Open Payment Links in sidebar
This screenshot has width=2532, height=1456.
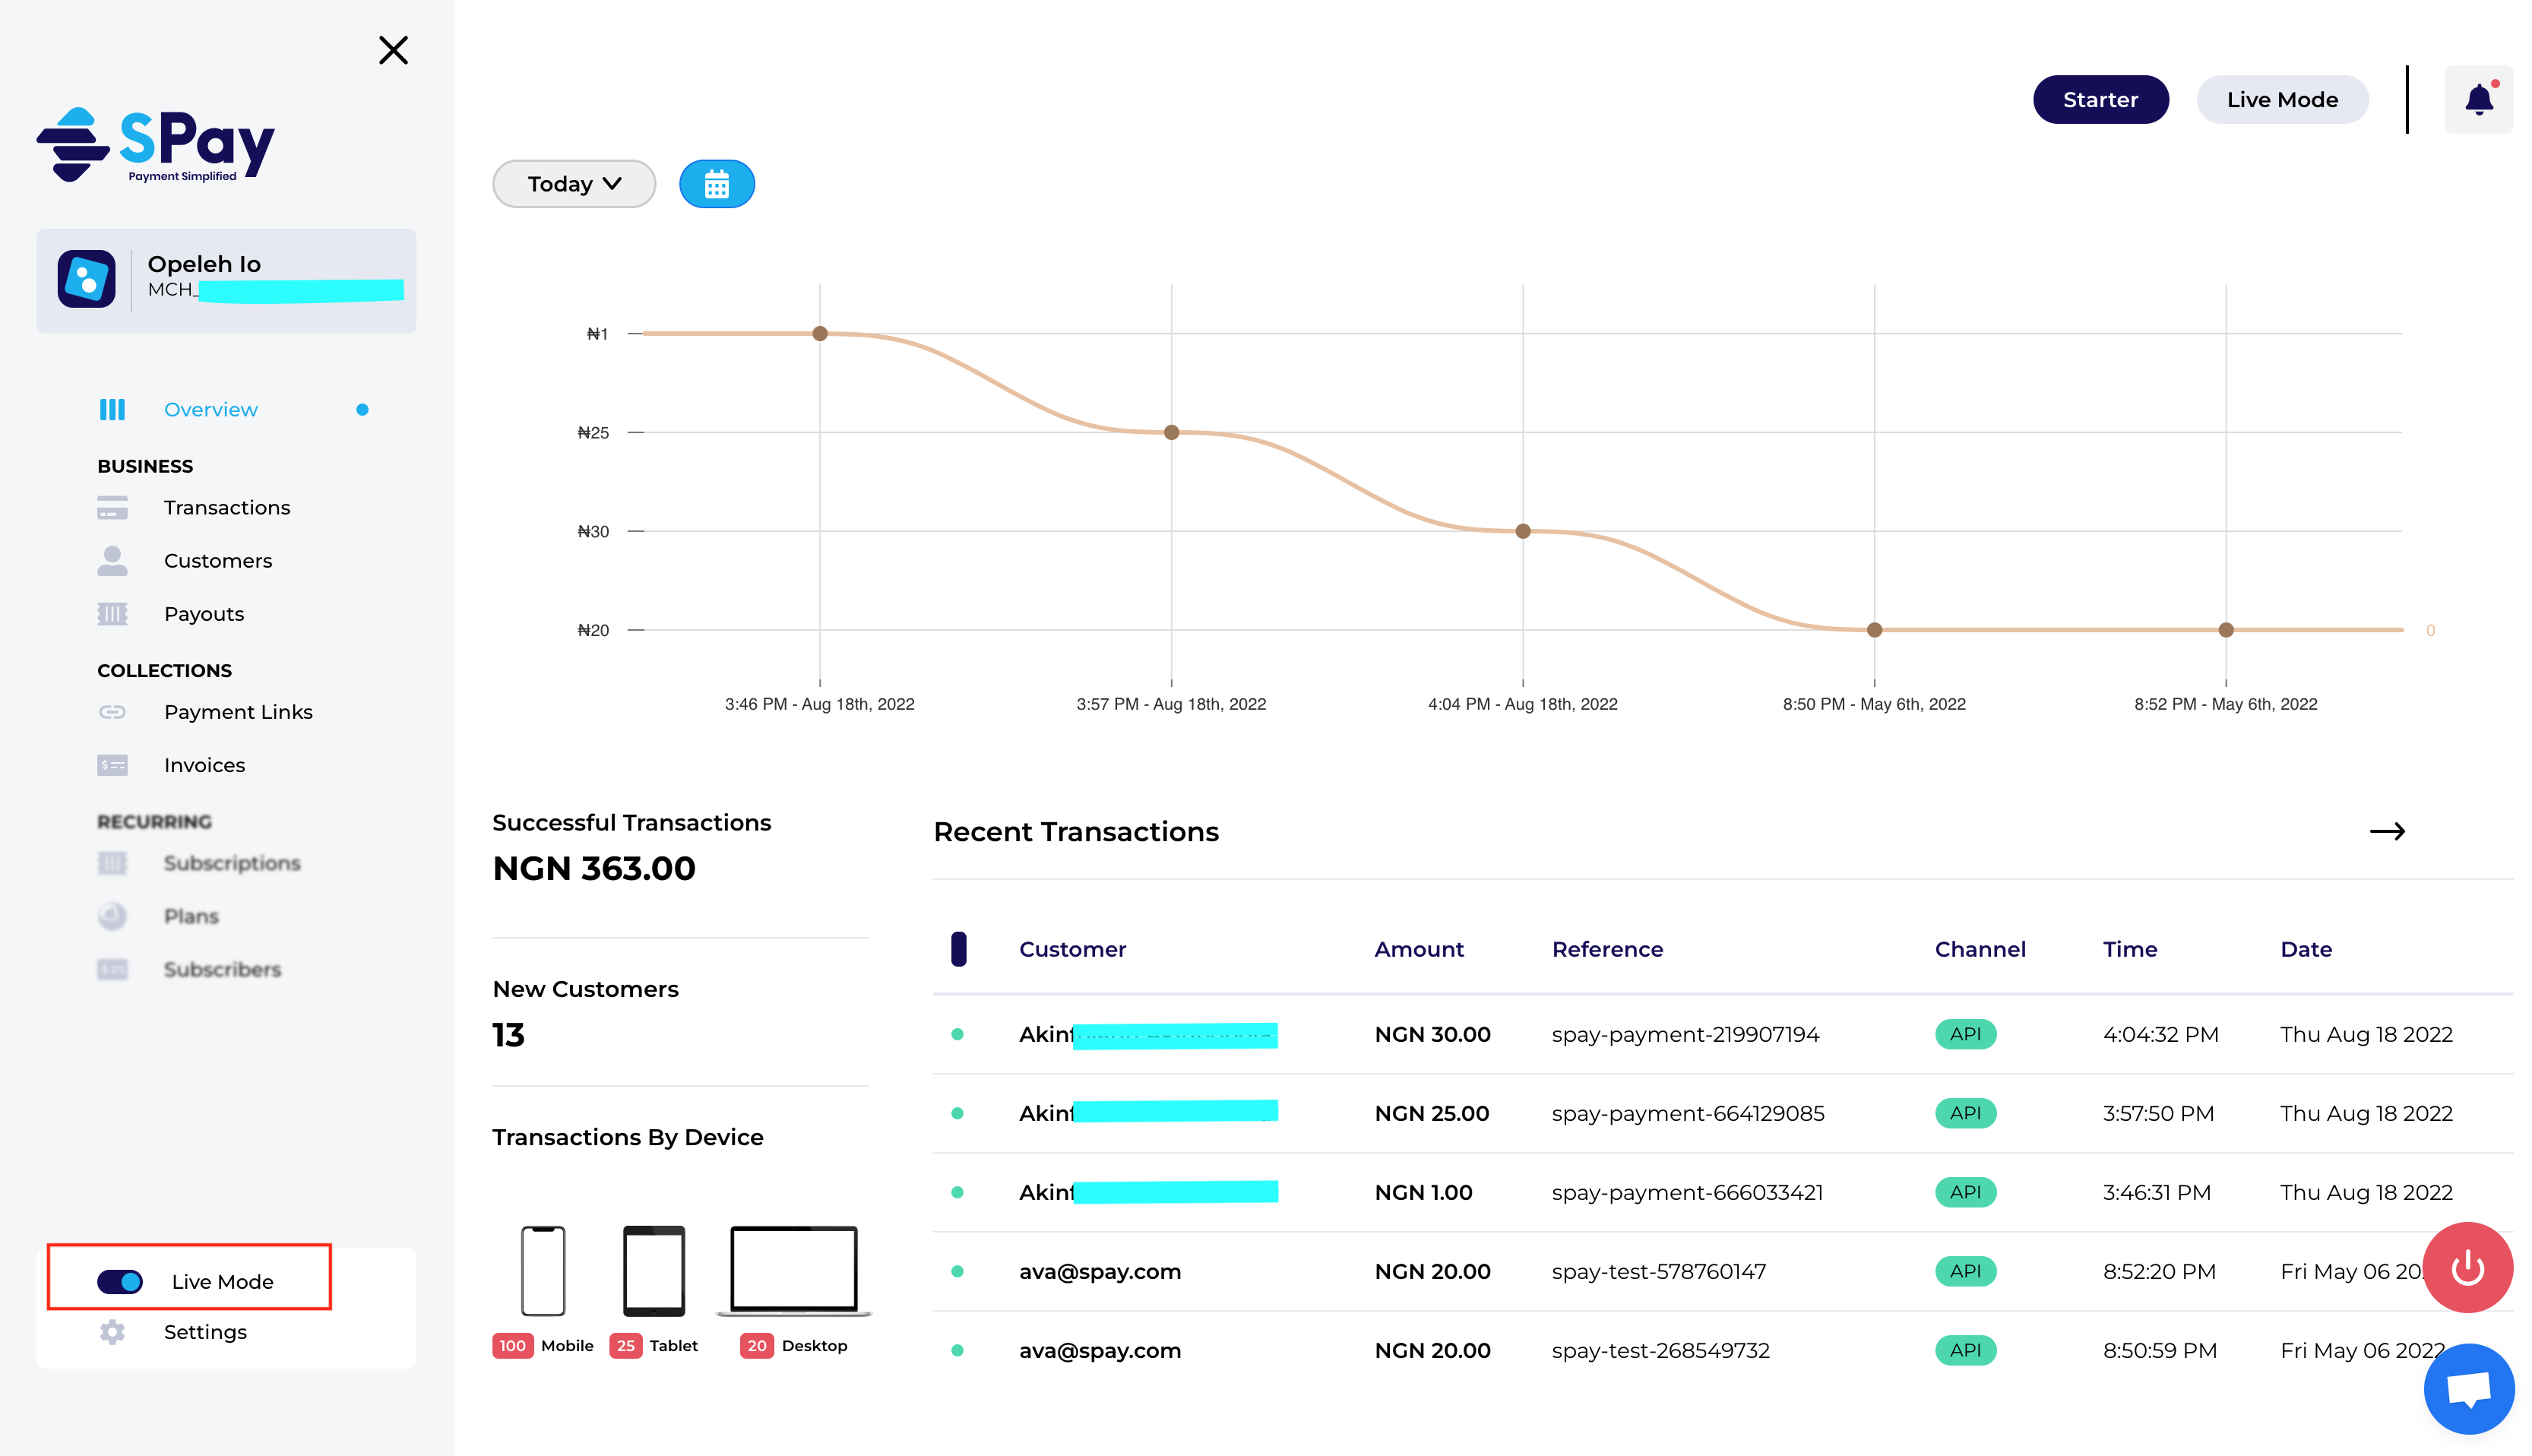coord(238,712)
